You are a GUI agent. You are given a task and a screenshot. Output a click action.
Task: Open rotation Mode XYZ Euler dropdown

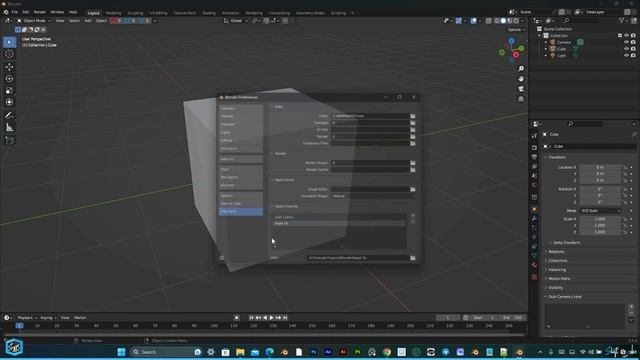(600, 211)
